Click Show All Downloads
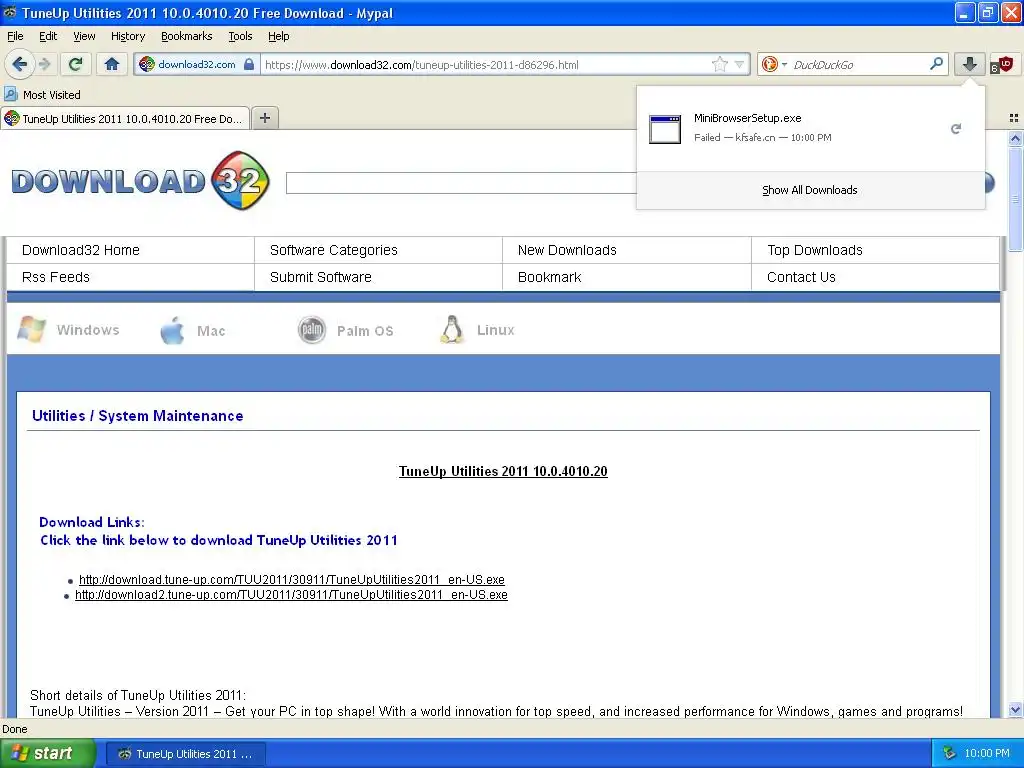The height and width of the screenshot is (768, 1024). [x=810, y=190]
